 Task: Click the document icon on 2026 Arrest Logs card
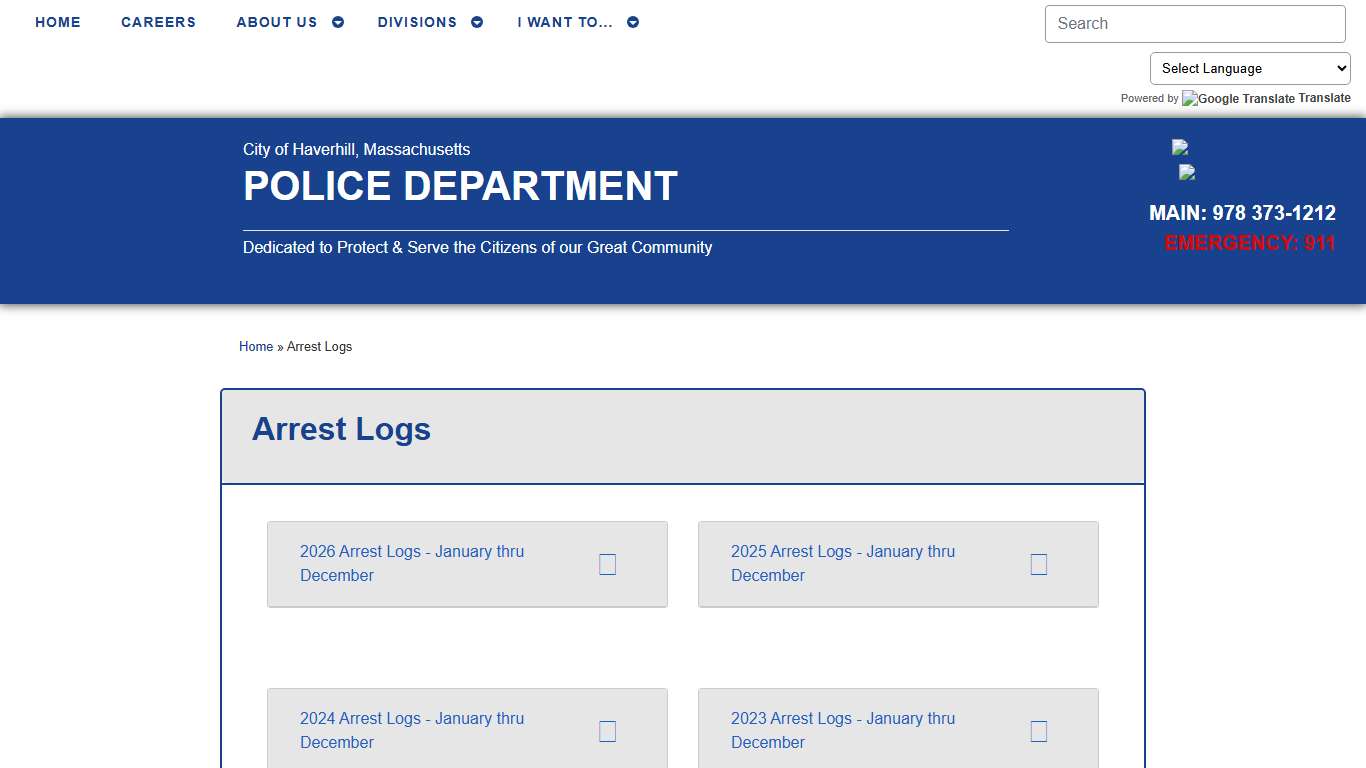click(607, 564)
